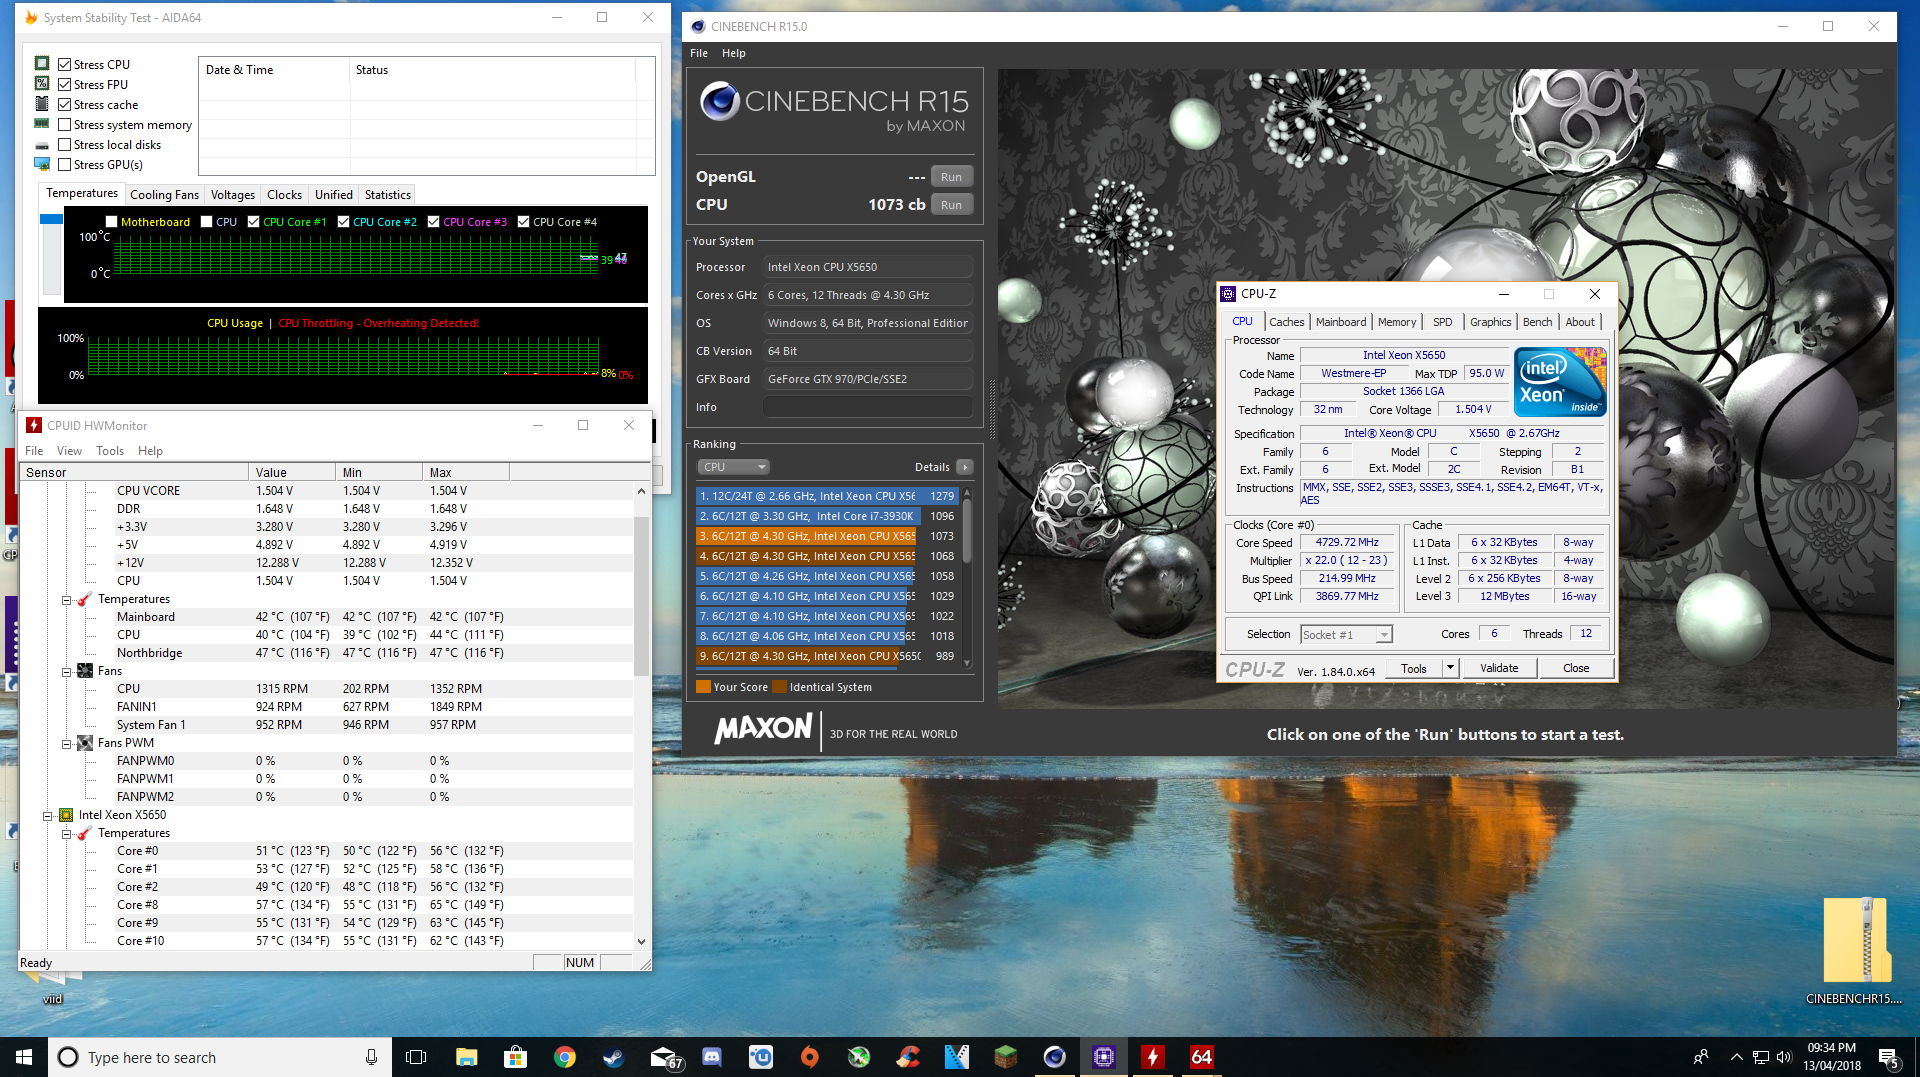Launch Google Chrome from the taskbar

564,1057
